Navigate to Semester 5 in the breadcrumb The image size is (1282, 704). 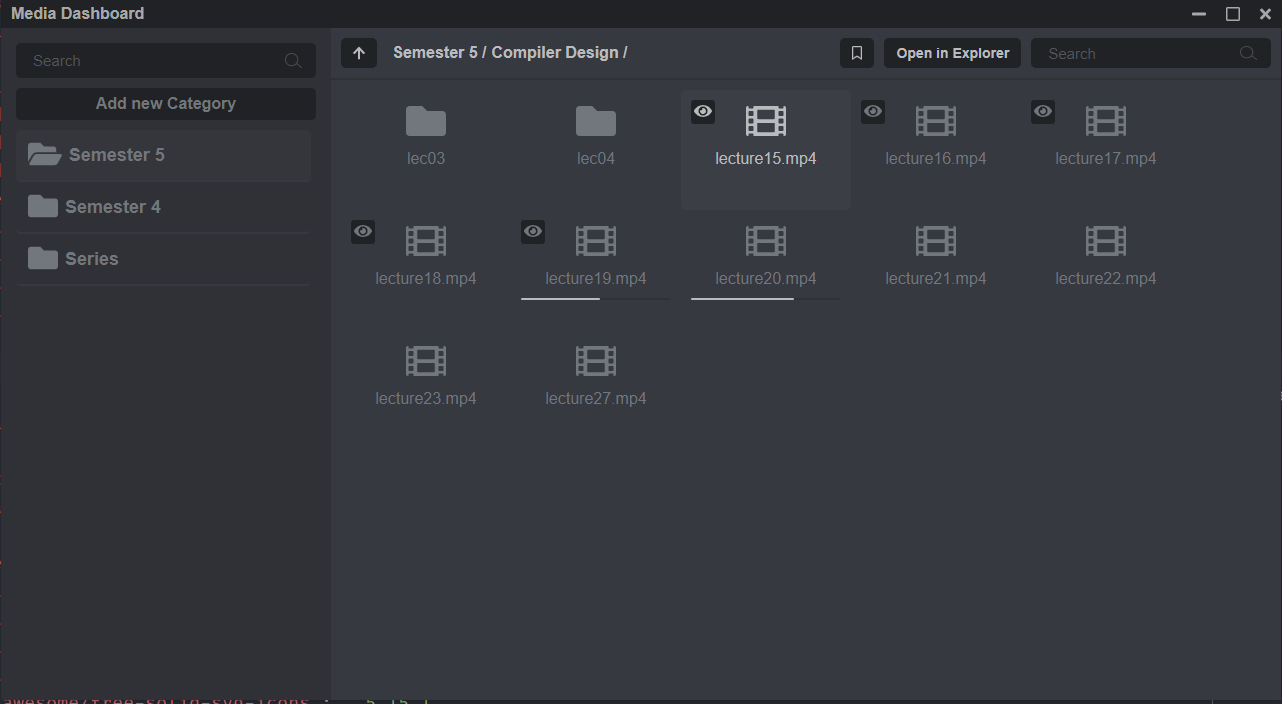coord(435,52)
